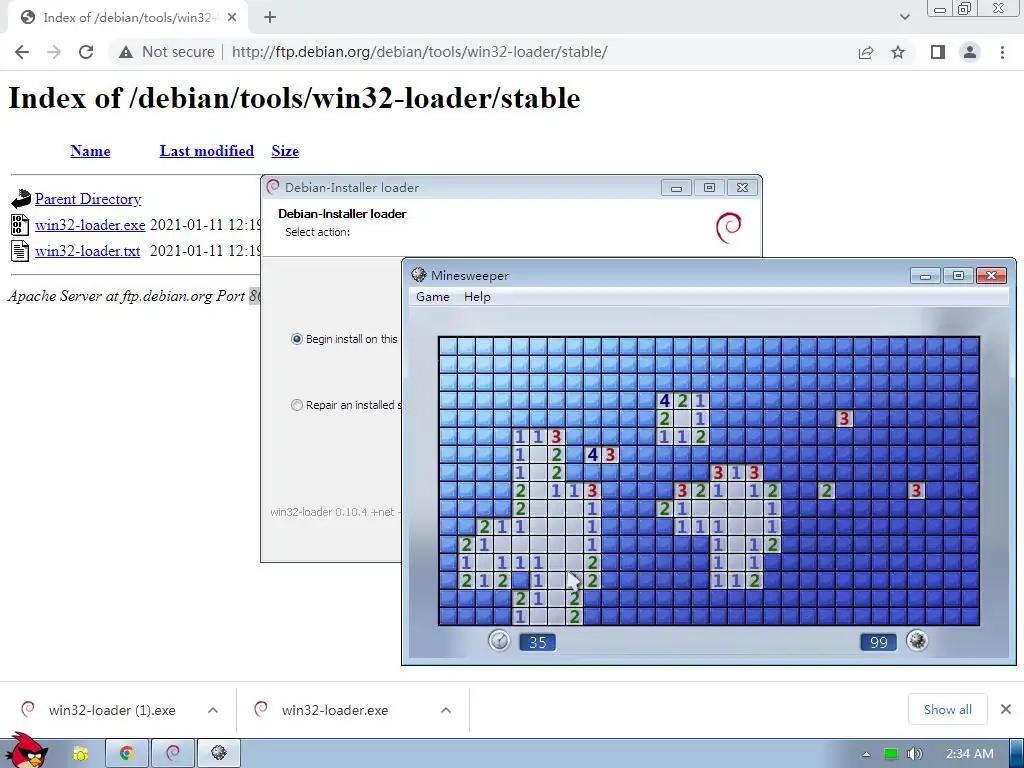Open the Minesweeper Help menu

coord(477,296)
